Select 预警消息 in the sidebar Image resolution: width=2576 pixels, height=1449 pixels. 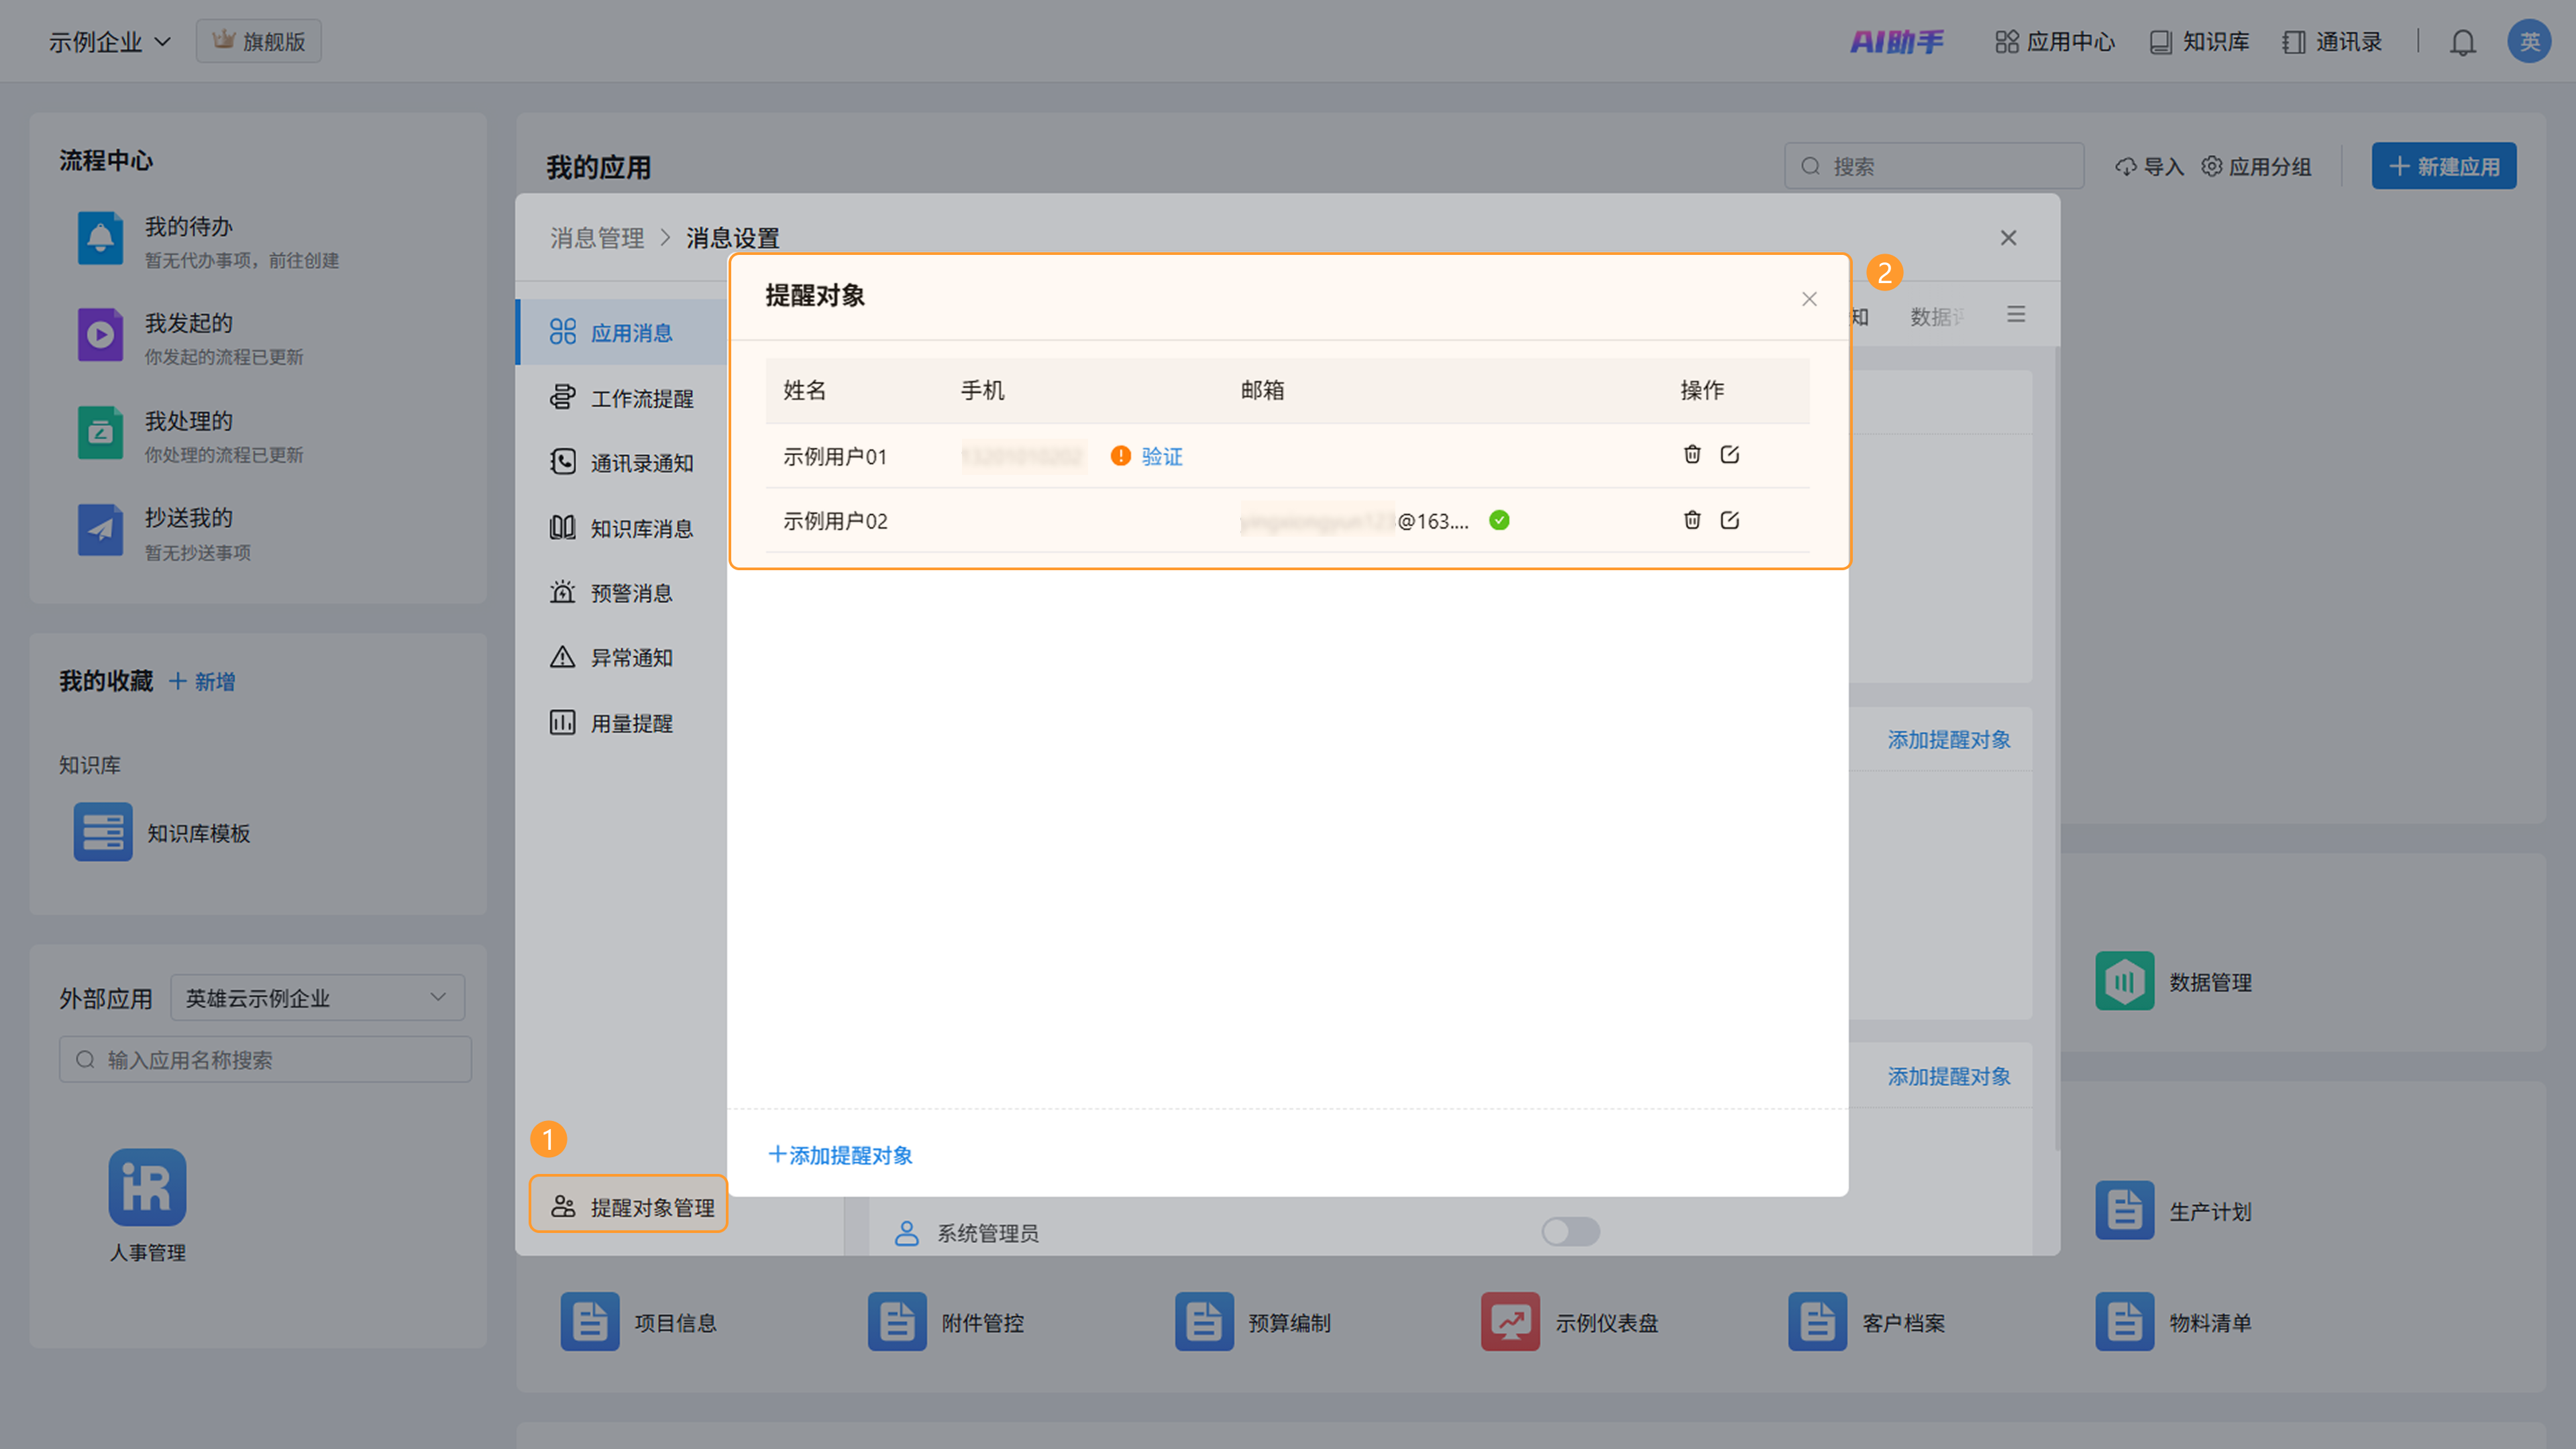click(630, 593)
